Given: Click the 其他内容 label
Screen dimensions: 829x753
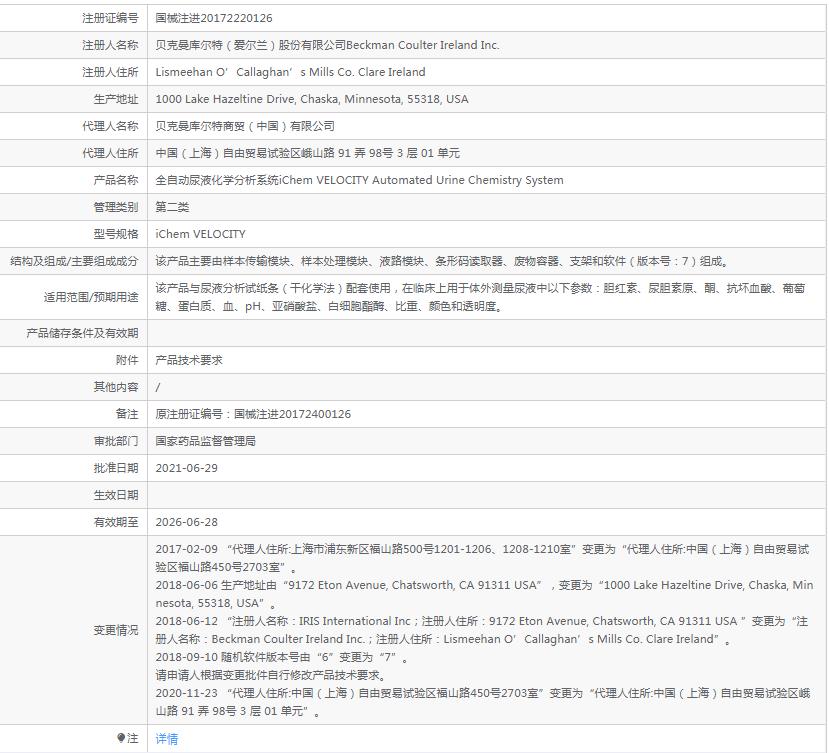Looking at the screenshot, I should pyautogui.click(x=116, y=387).
